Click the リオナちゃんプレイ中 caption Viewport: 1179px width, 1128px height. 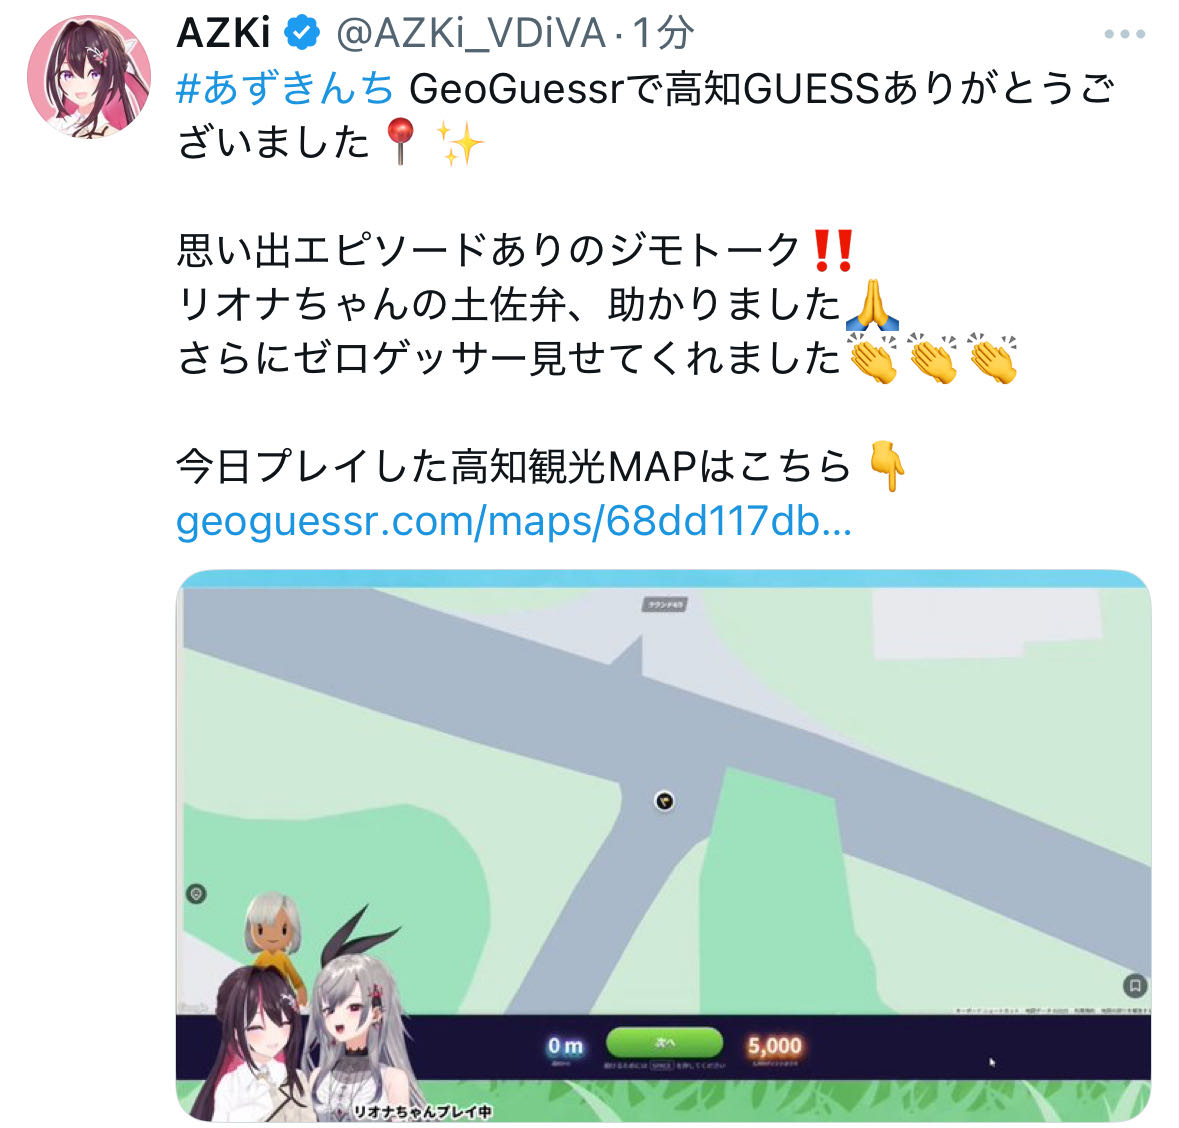click(x=421, y=1111)
